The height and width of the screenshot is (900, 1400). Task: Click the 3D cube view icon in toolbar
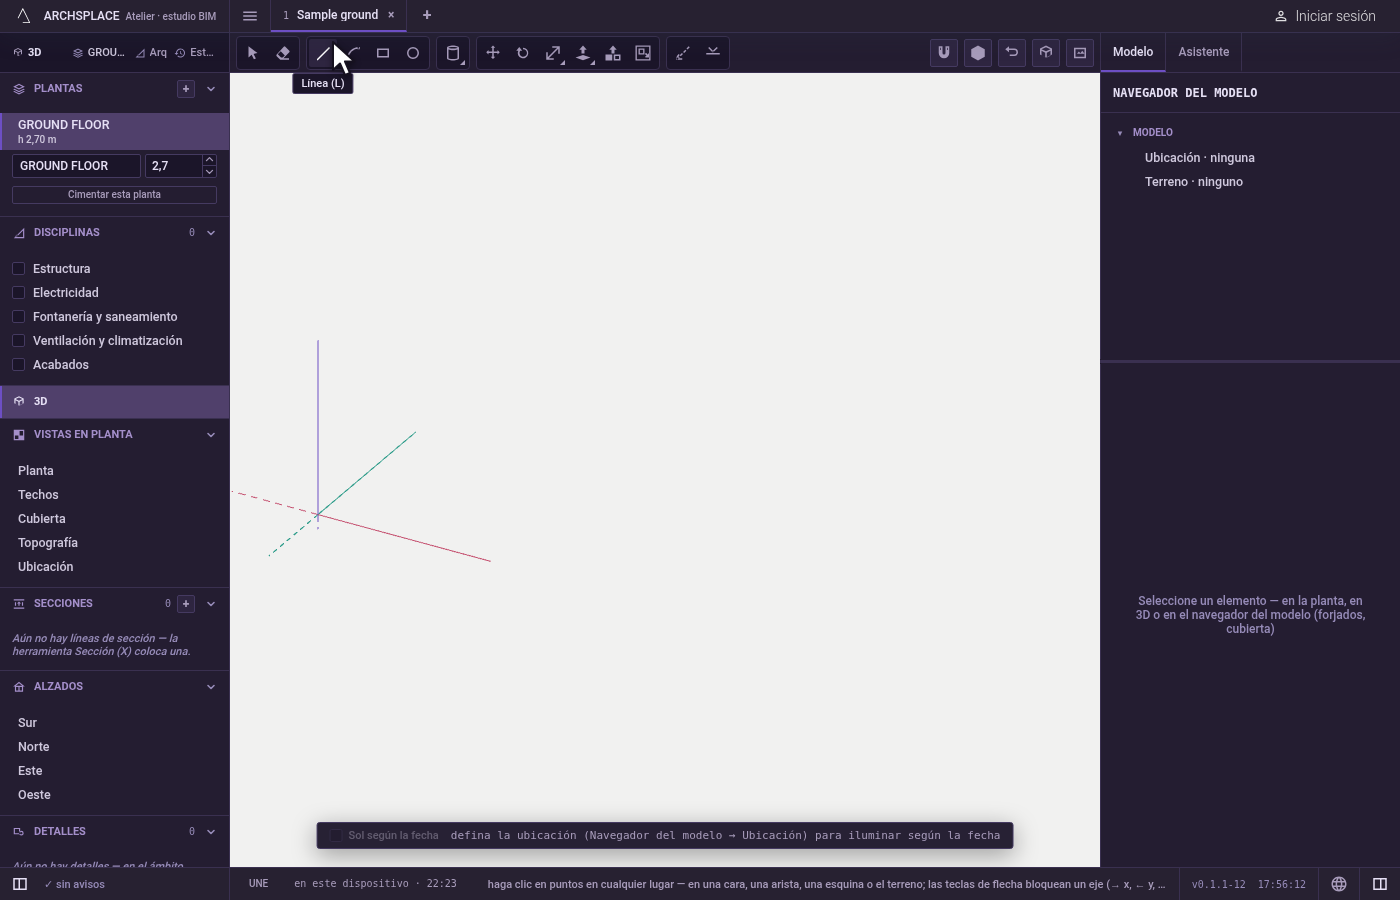click(x=1046, y=53)
